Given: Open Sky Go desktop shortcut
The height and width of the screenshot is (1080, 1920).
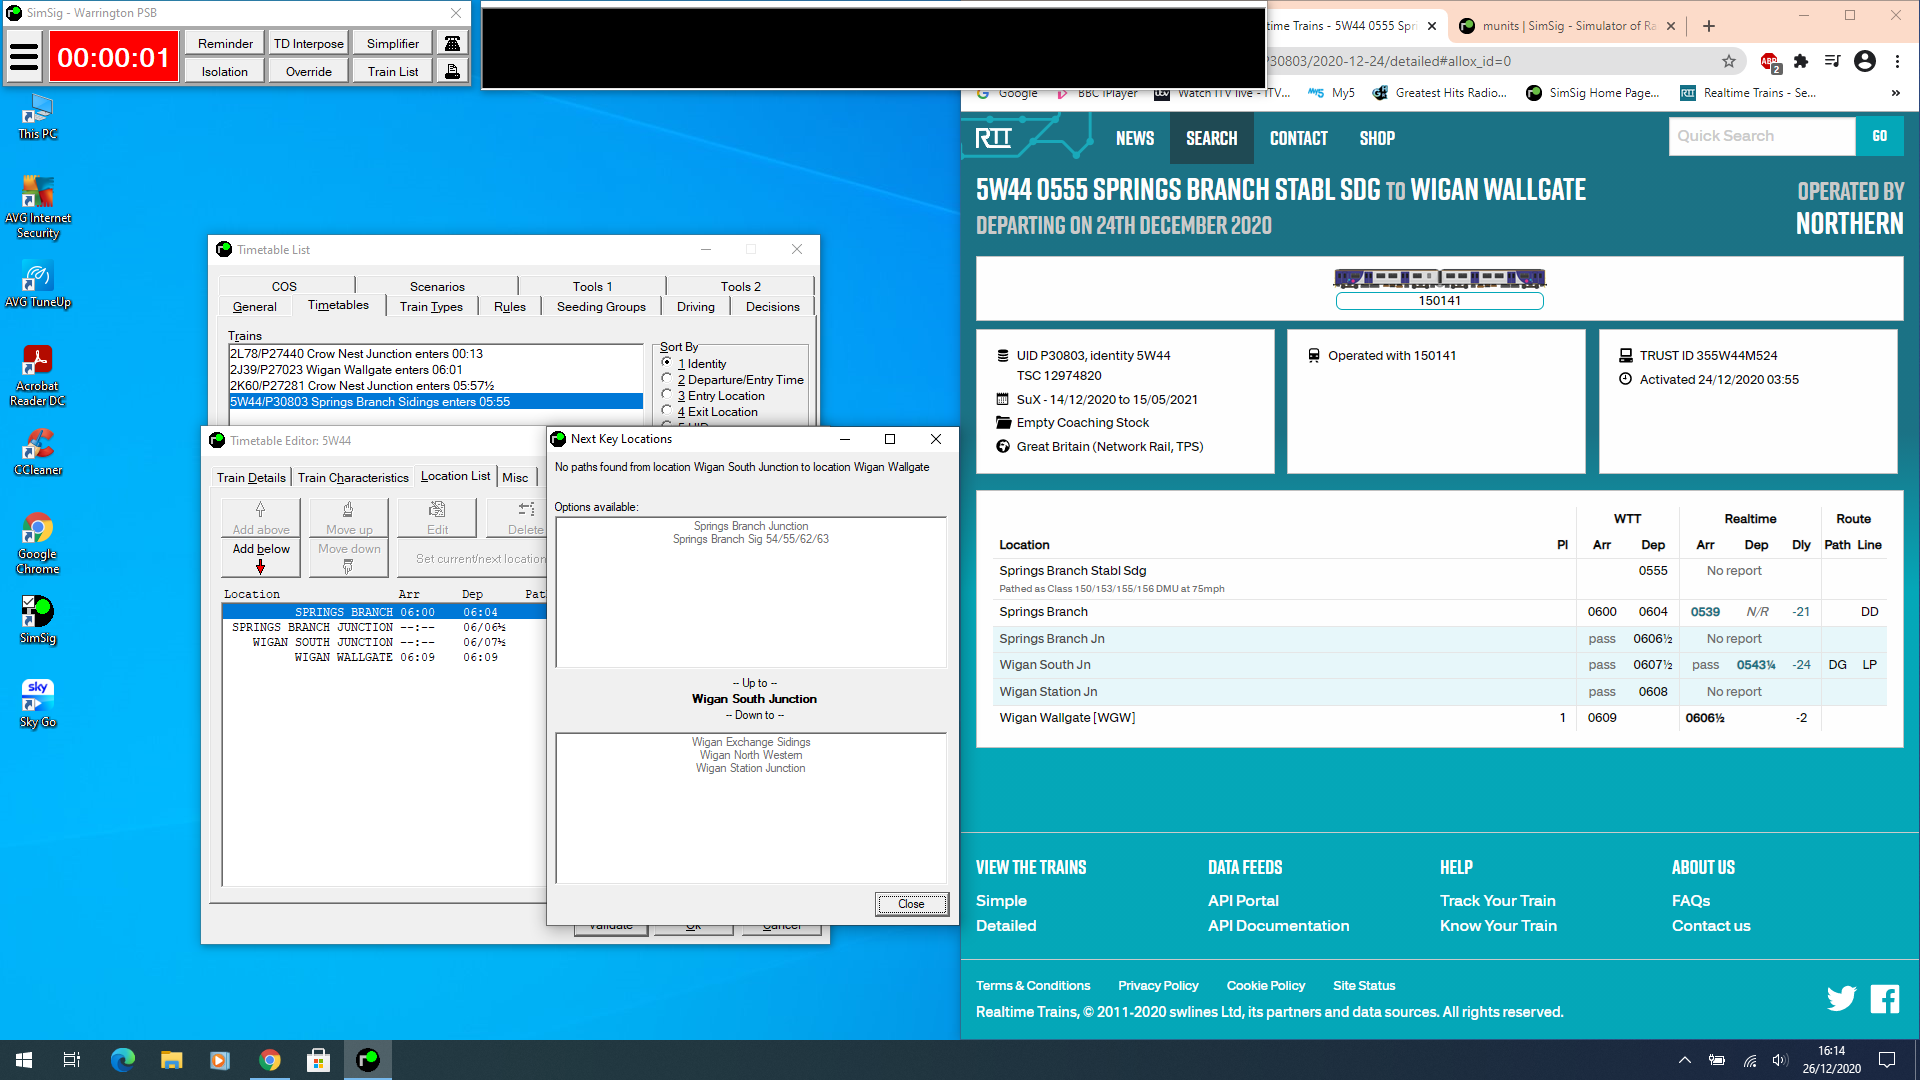Looking at the screenshot, I should [38, 704].
